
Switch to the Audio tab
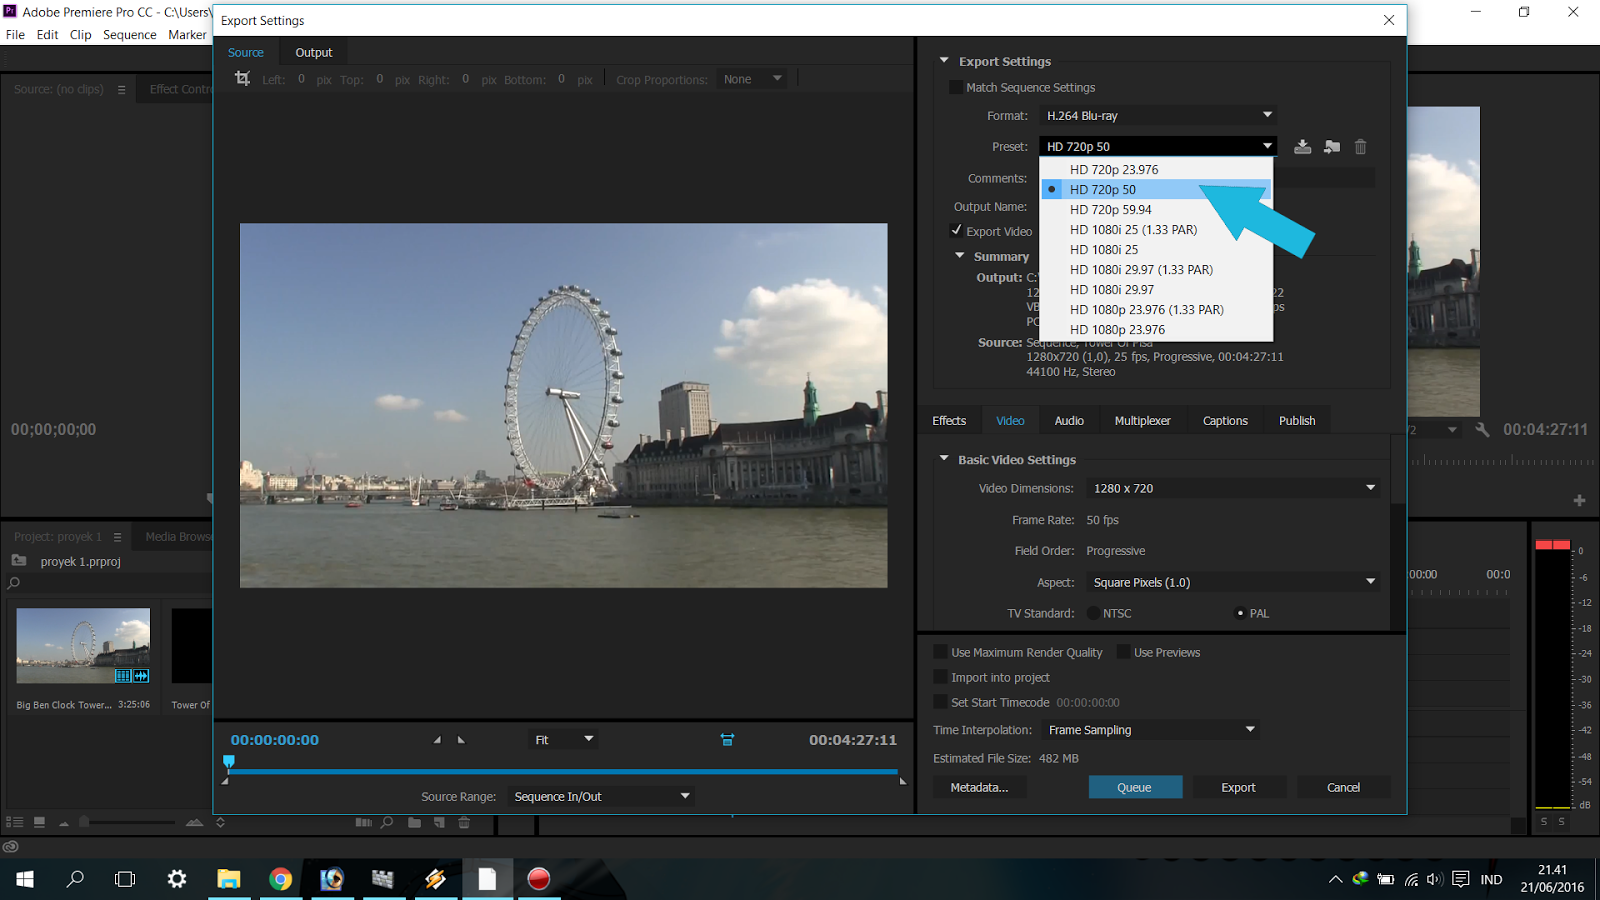1069,421
